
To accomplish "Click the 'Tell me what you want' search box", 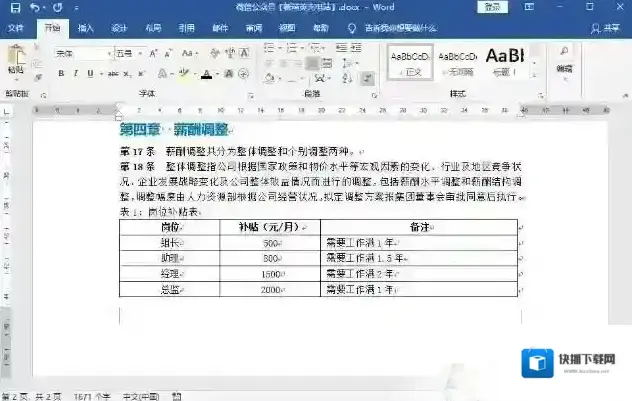I will pos(405,28).
